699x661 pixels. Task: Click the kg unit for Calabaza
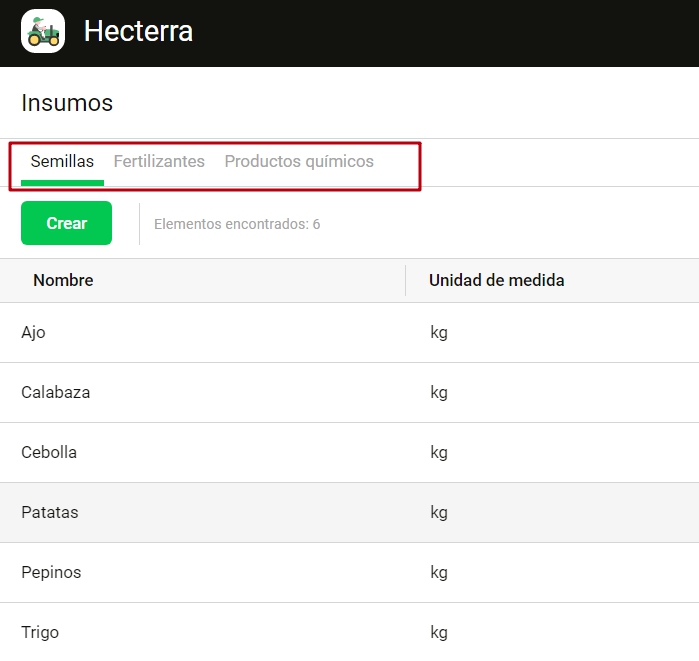point(439,393)
